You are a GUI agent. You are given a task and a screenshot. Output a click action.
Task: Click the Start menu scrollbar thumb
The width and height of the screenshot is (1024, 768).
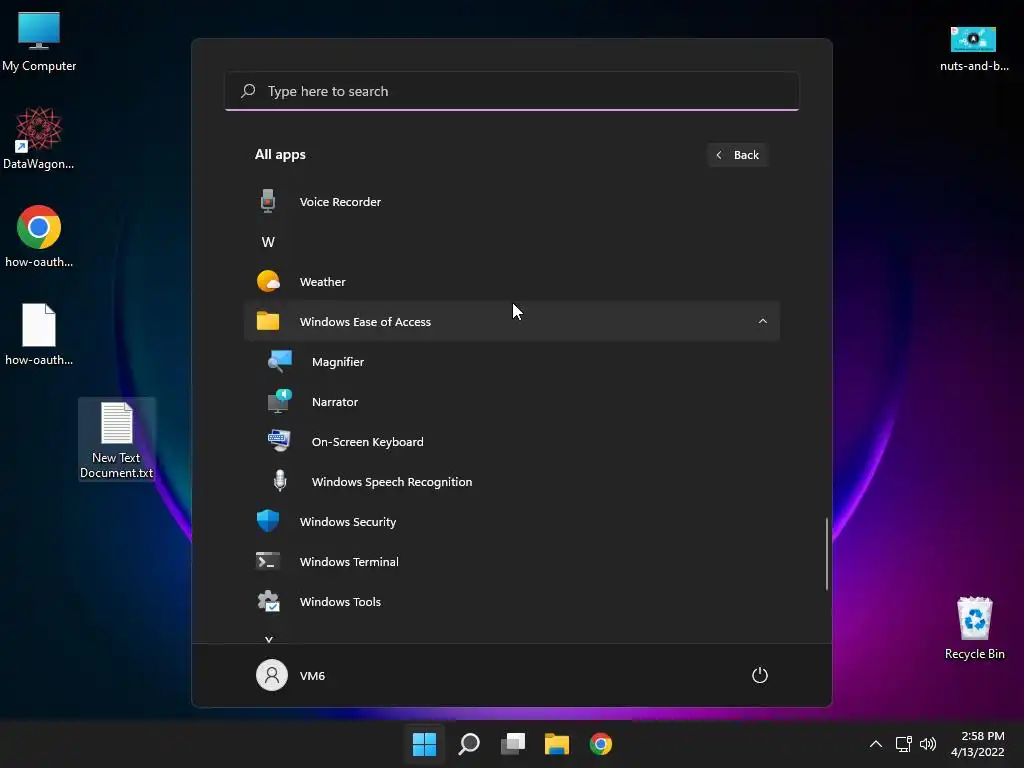pyautogui.click(x=826, y=554)
